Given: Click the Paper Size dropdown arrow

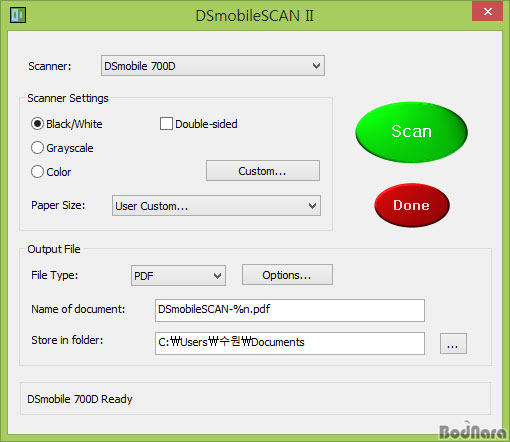Looking at the screenshot, I should (312, 206).
